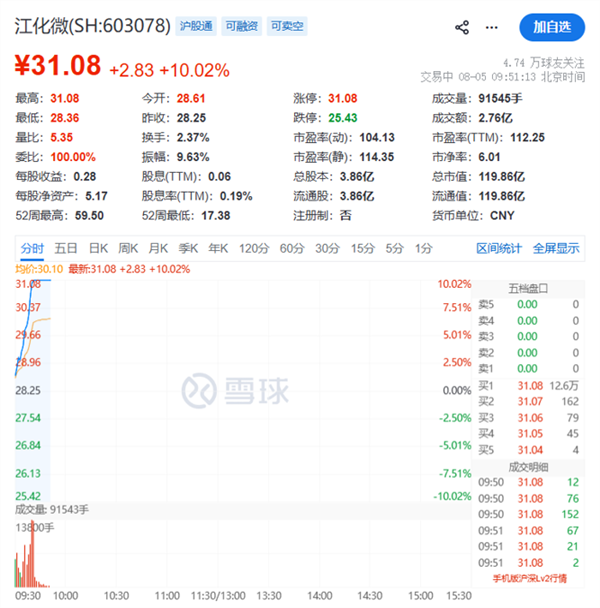600x608 pixels.
Task: Click the 沪股通 tag
Action: click(x=196, y=26)
